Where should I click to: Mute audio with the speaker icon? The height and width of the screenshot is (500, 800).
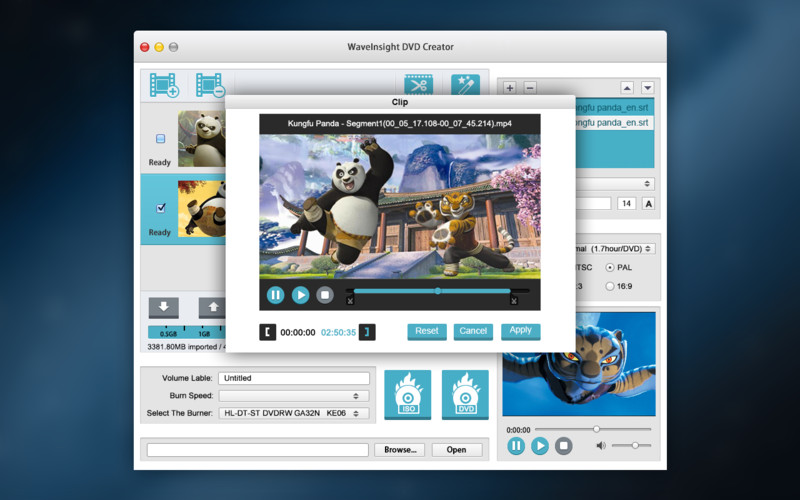pos(601,445)
